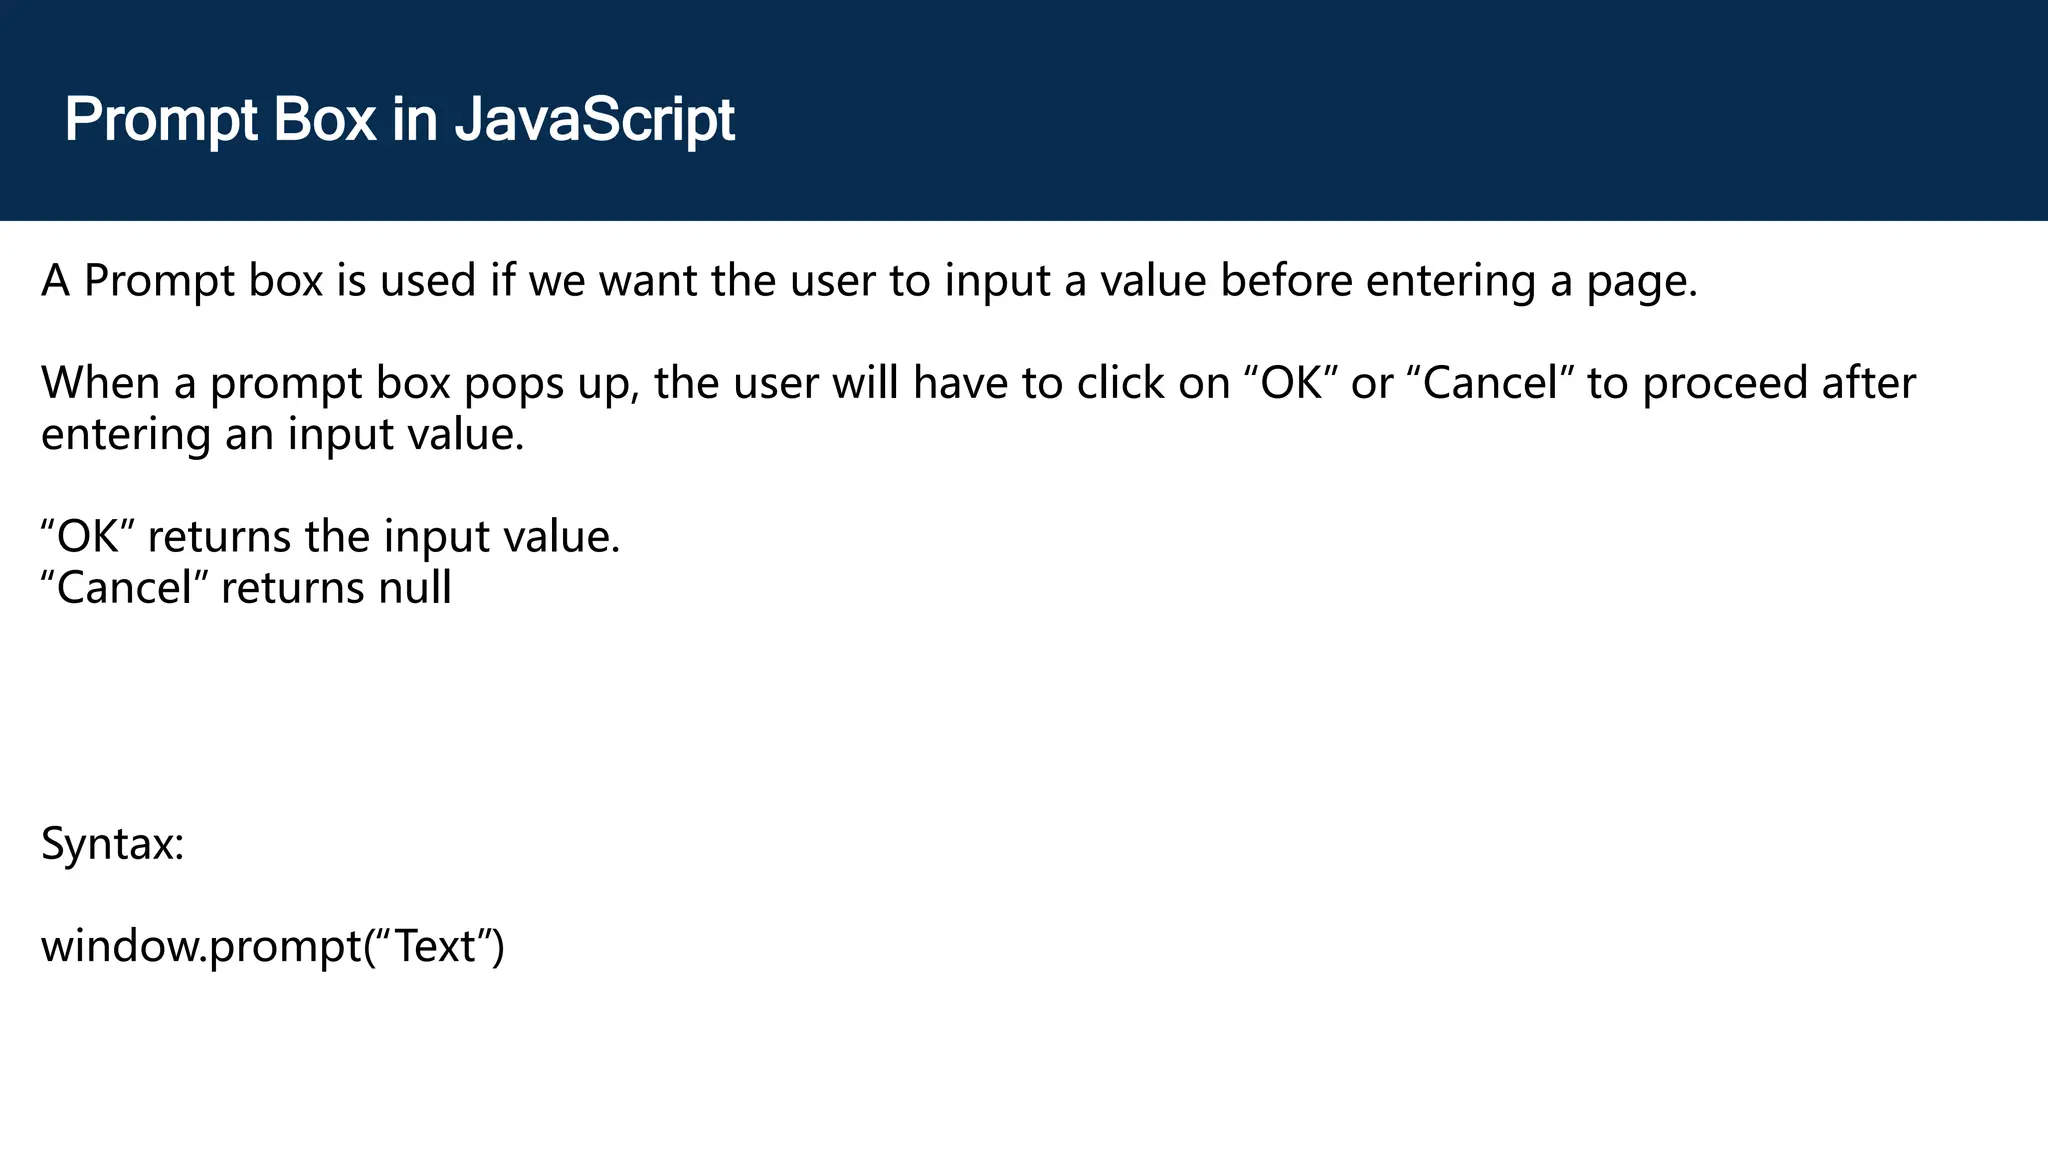This screenshot has width=2048, height=1152.
Task: Click the line "OK returns the input value."
Action: pyautogui.click(x=330, y=537)
